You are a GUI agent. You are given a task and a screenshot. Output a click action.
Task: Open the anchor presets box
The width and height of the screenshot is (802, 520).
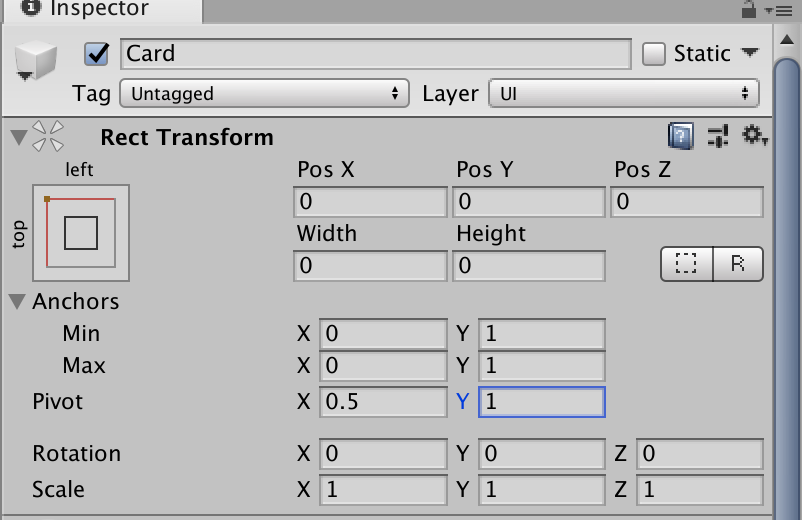click(81, 233)
